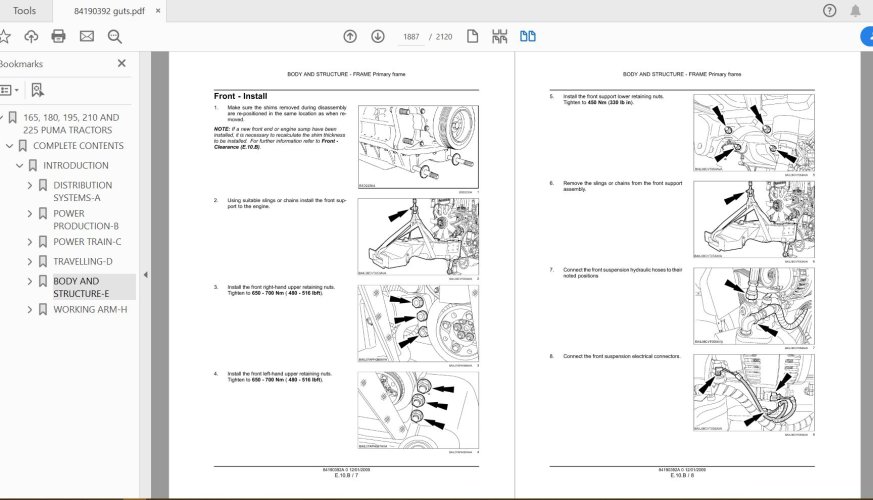Click the page number input field
The image size is (873, 500).
(411, 37)
